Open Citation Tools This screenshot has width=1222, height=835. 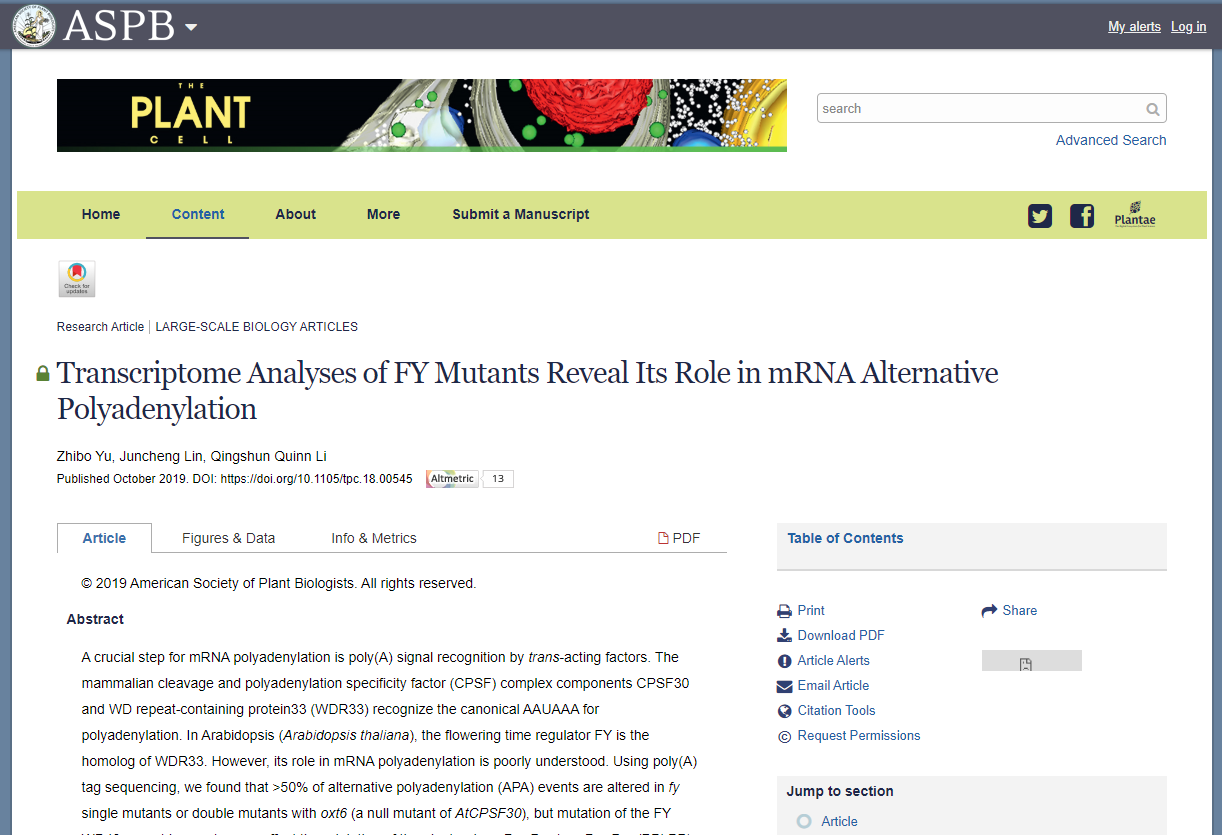point(836,710)
